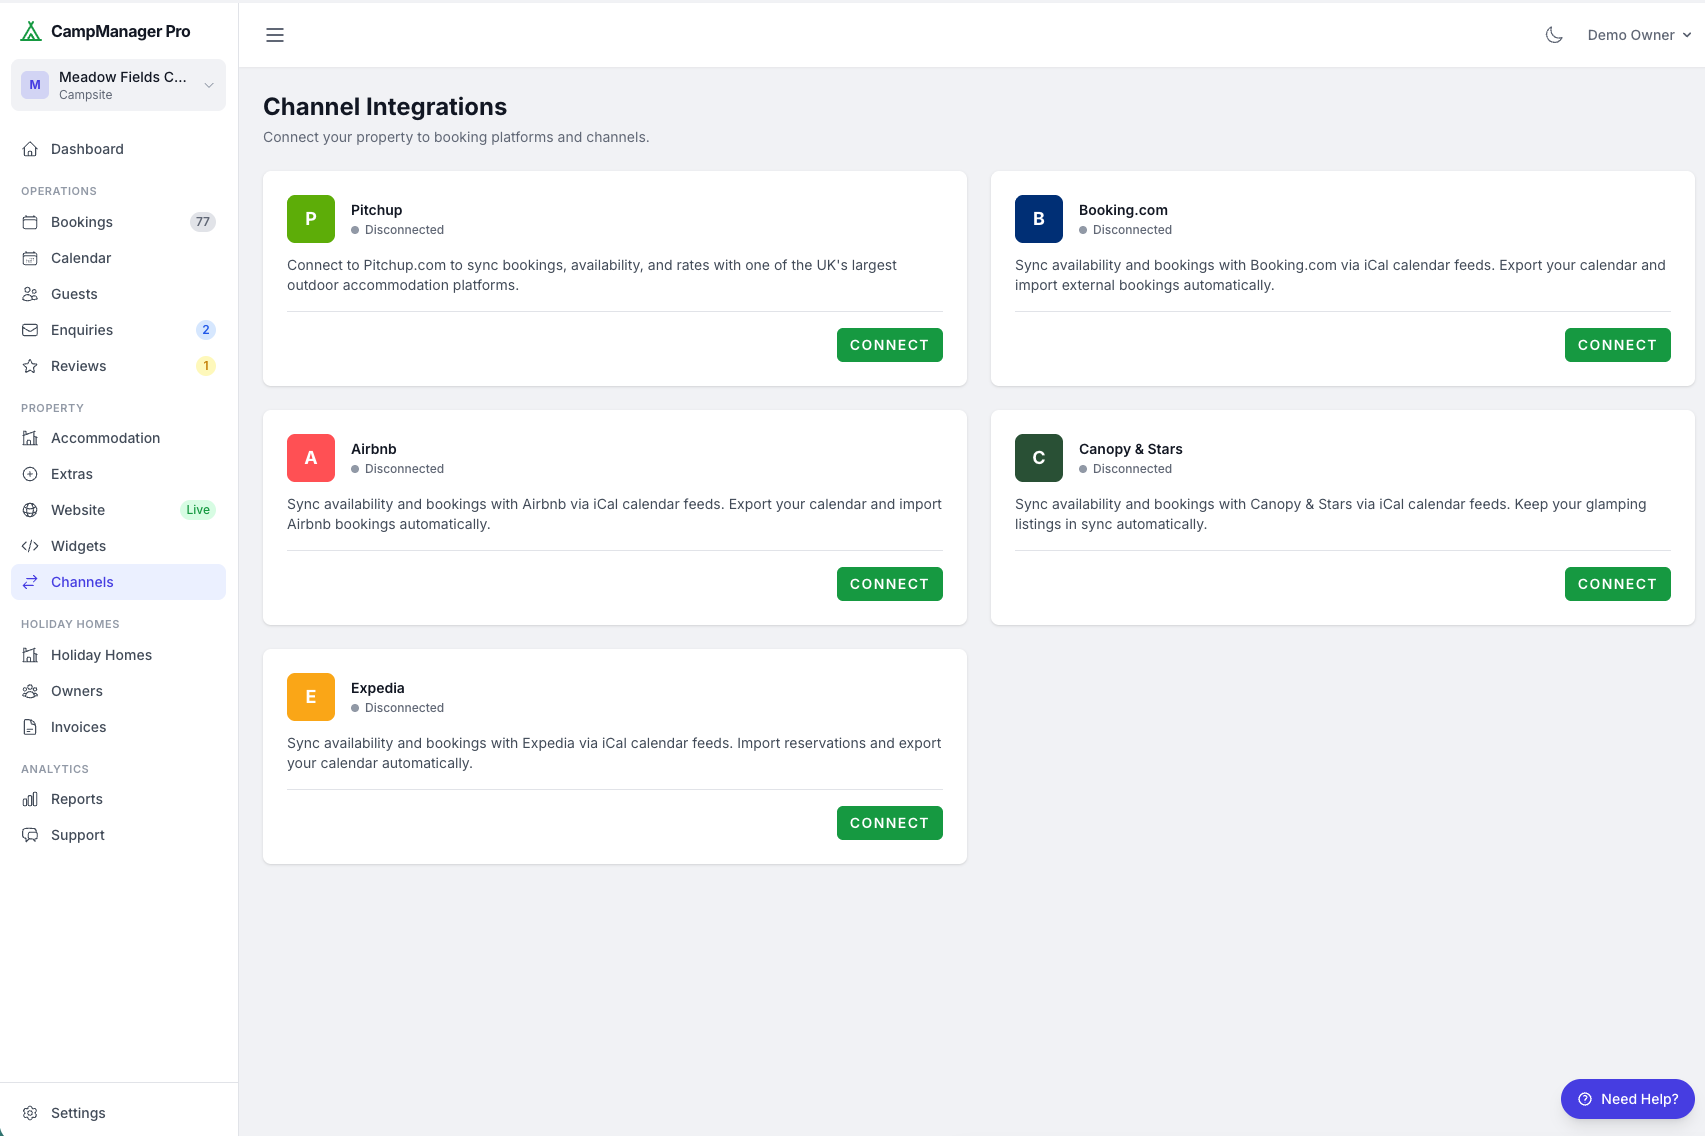Image resolution: width=1705 pixels, height=1136 pixels.
Task: Click the Enquiries envelope icon
Action: point(30,330)
